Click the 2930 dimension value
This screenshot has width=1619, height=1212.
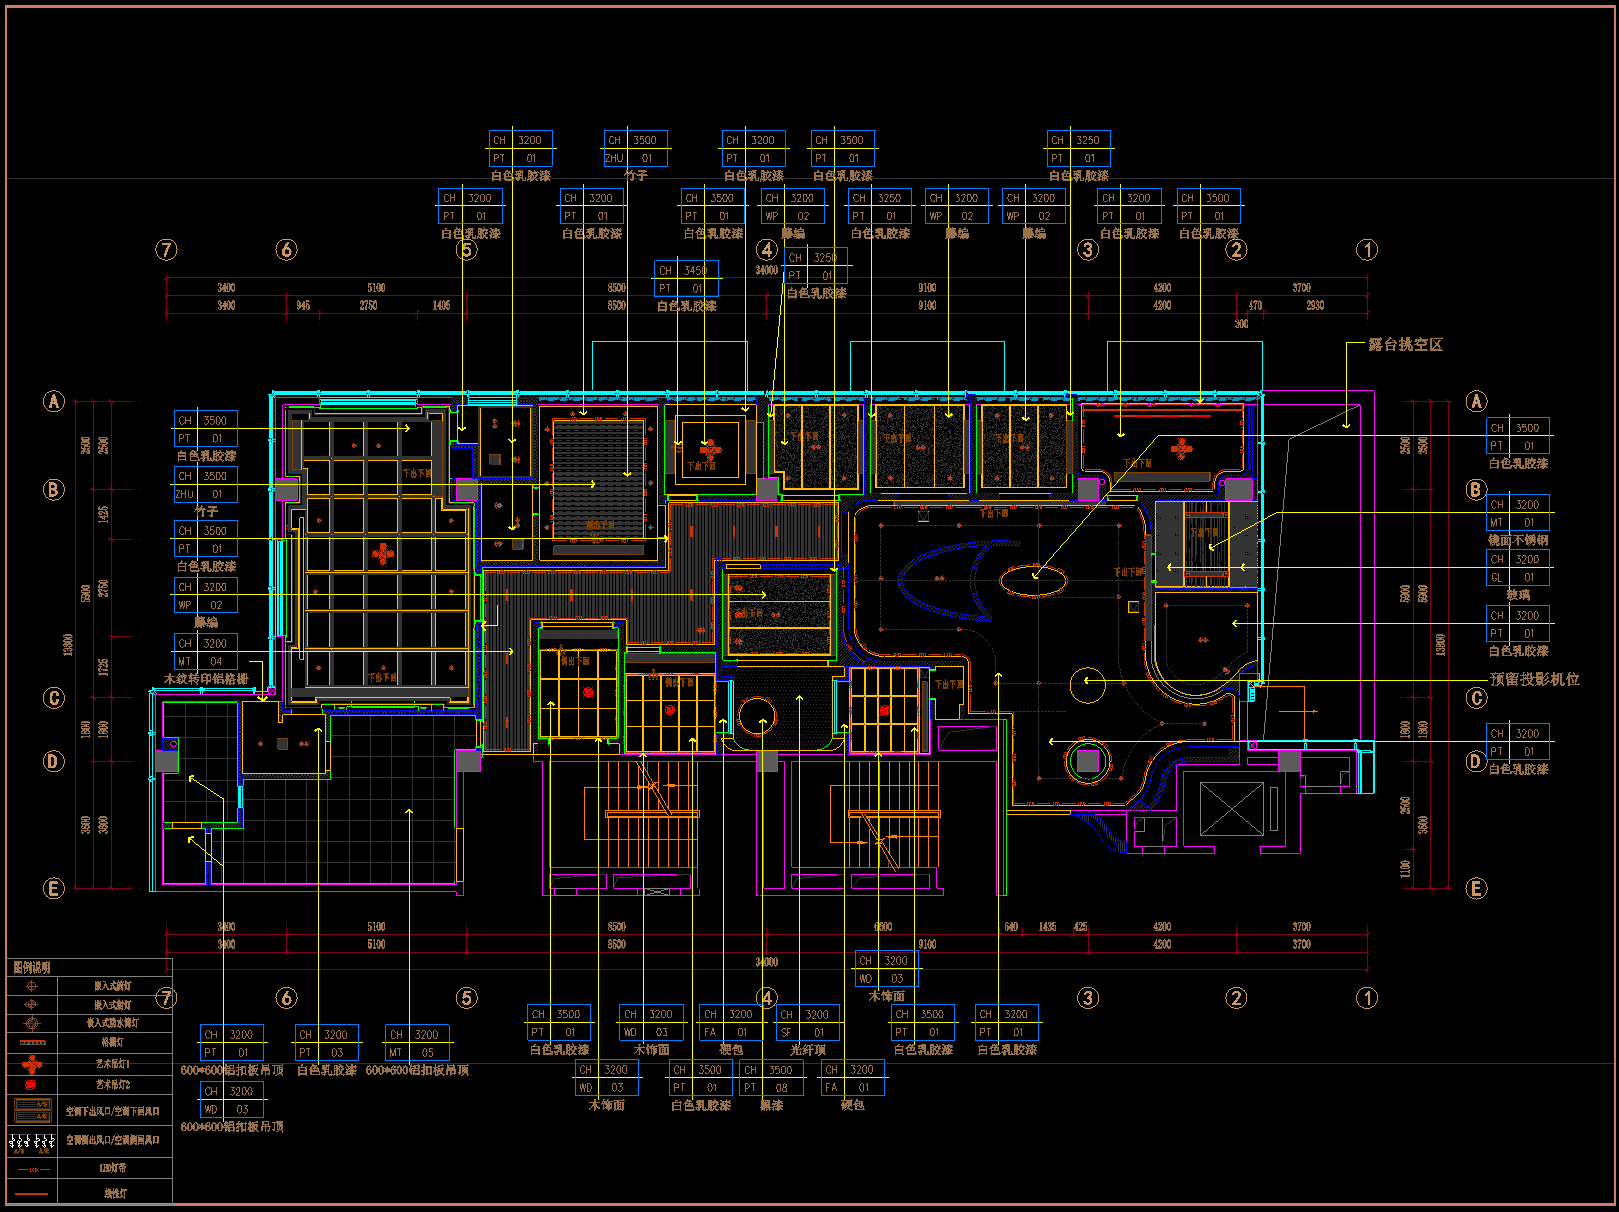pos(1315,305)
